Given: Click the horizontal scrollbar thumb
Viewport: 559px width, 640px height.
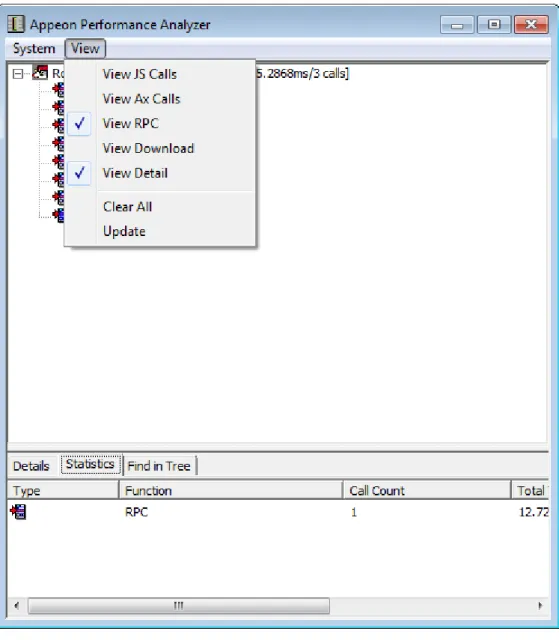Looking at the screenshot, I should tap(179, 605).
